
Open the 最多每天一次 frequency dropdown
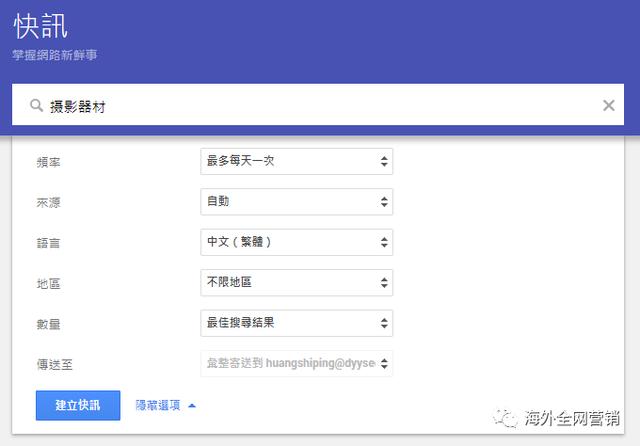click(x=296, y=162)
